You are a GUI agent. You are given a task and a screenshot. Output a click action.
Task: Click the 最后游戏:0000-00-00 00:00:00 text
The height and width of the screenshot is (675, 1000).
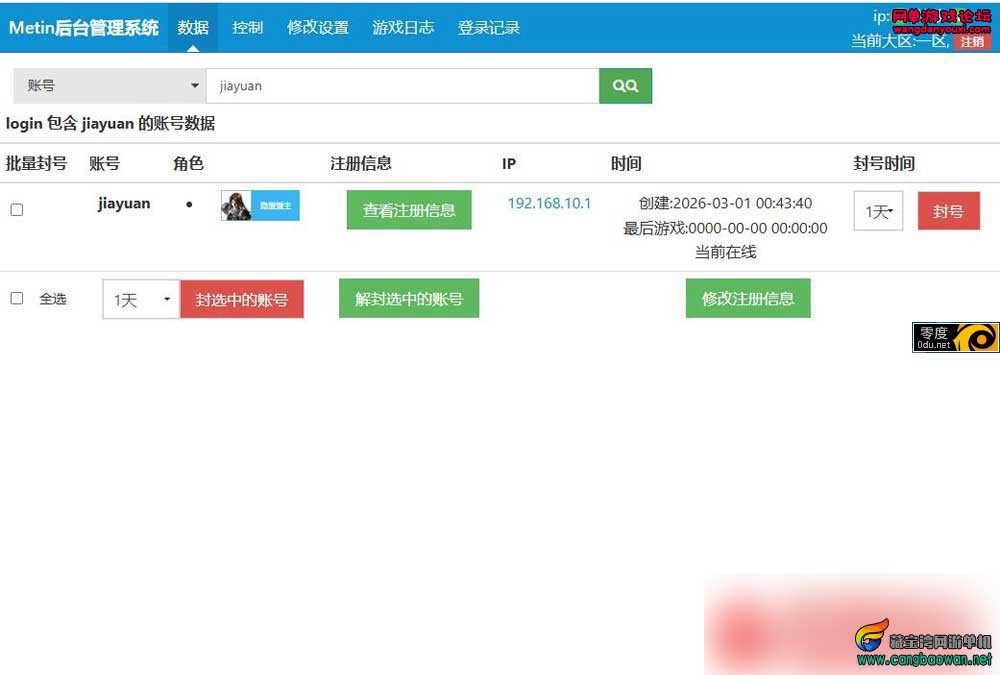[x=725, y=228]
